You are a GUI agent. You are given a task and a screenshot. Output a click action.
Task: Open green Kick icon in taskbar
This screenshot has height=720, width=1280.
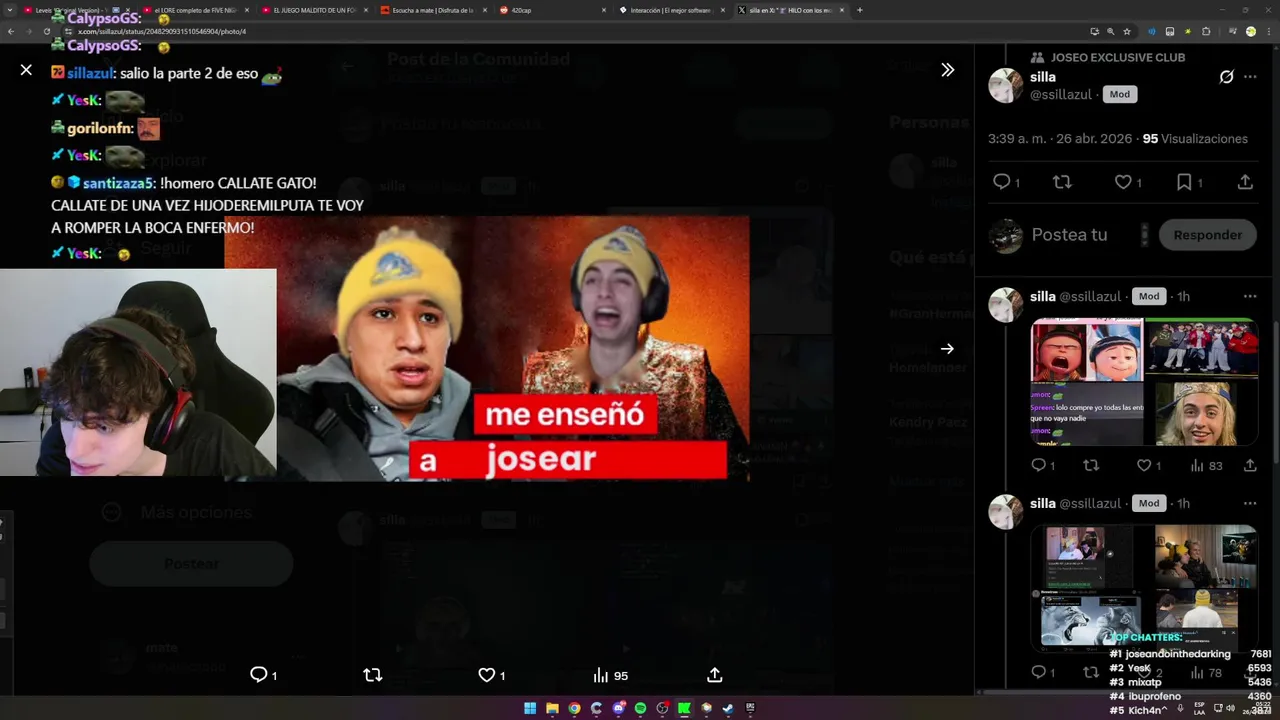pyautogui.click(x=684, y=708)
